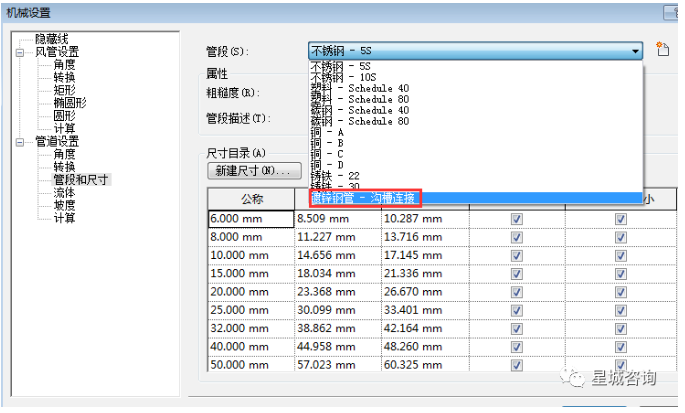Toggle left checkbox in 6.000 mm row
The height and width of the screenshot is (413, 685).
point(517,219)
